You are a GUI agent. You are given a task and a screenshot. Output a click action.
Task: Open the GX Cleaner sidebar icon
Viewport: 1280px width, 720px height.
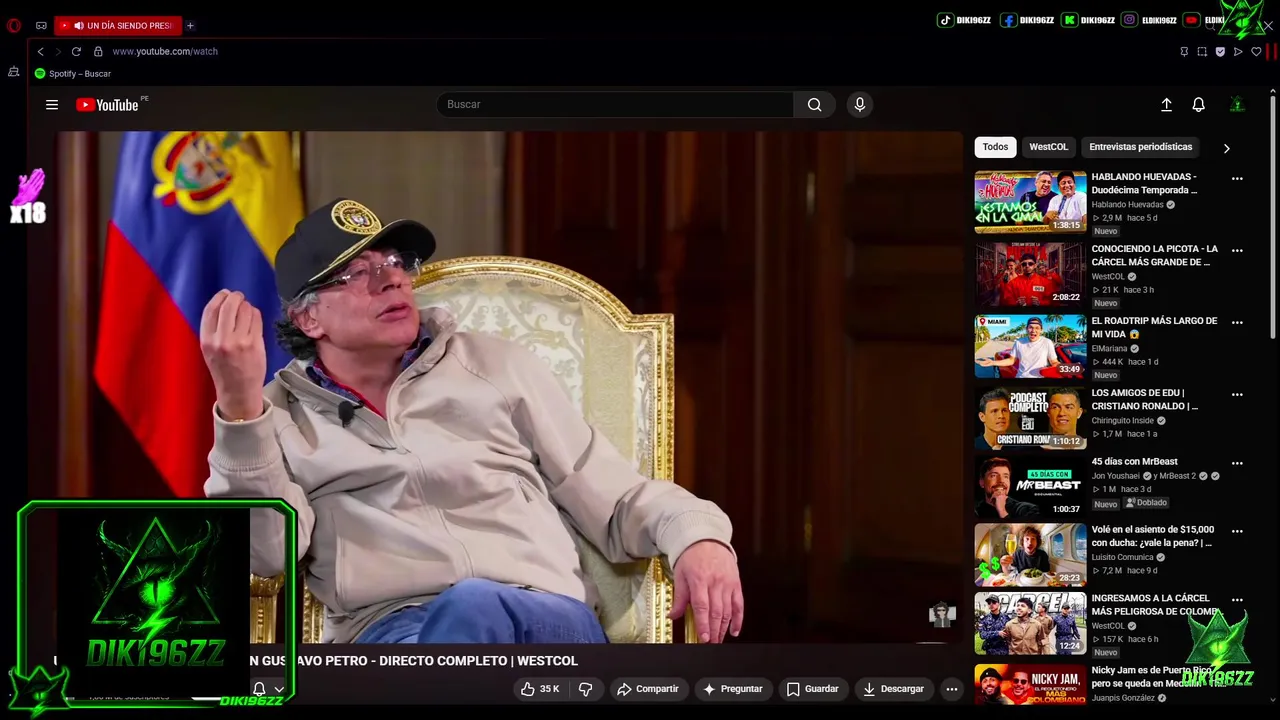(x=13, y=72)
